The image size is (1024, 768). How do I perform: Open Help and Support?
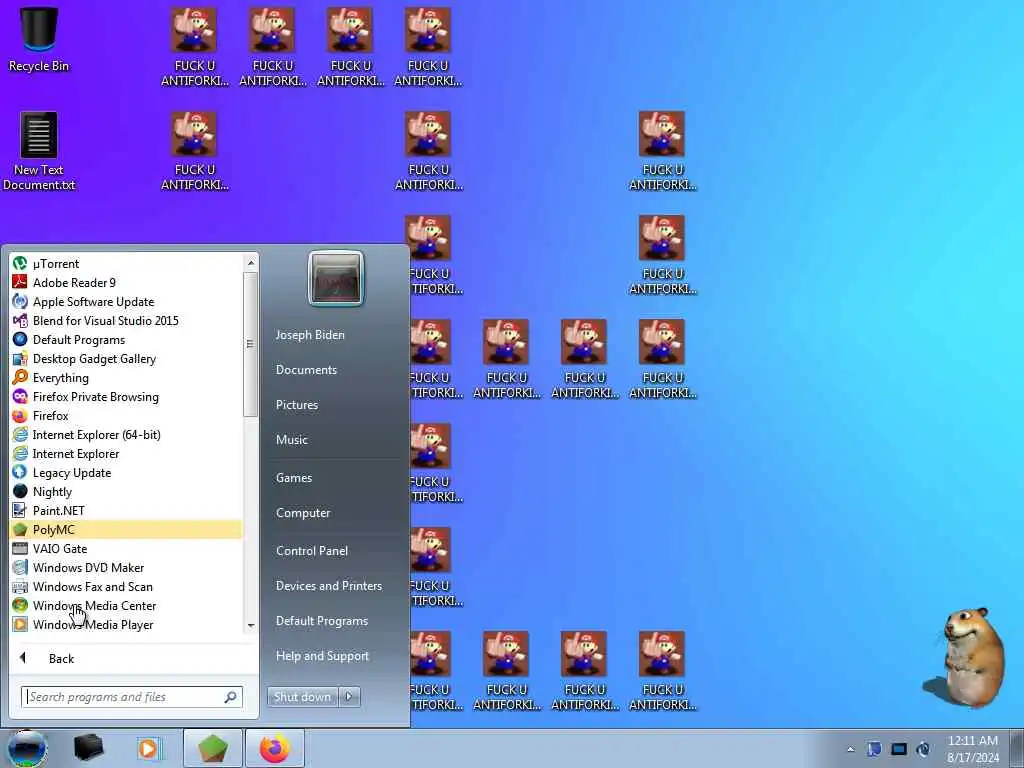[323, 656]
